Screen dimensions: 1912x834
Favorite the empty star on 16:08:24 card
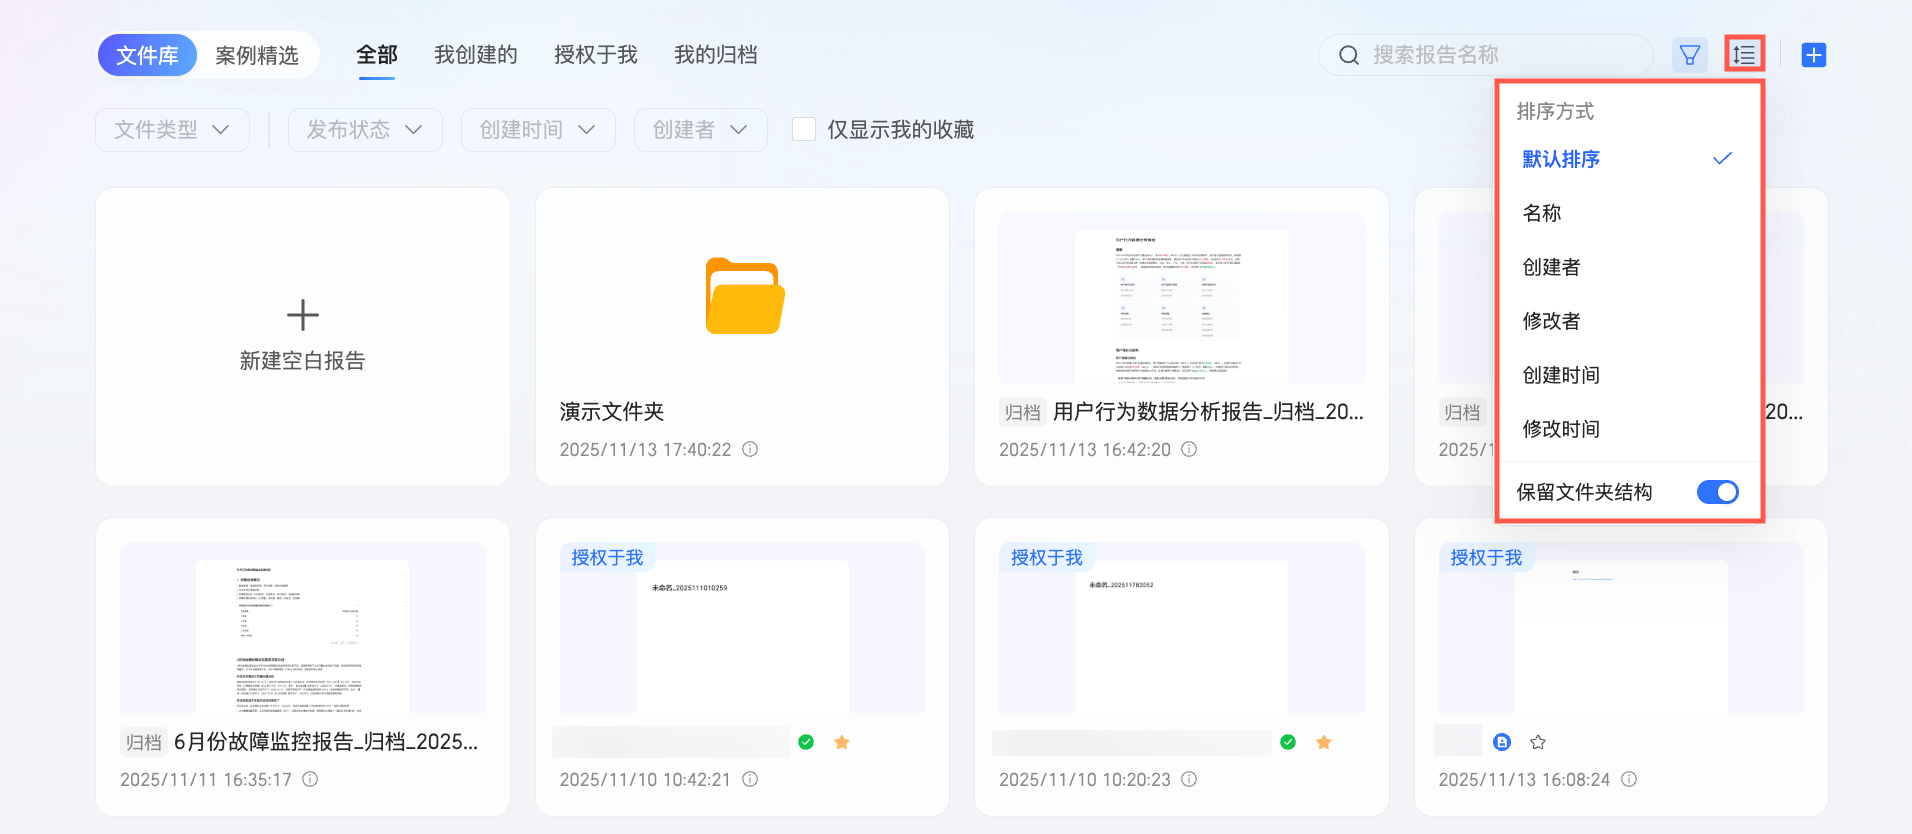pyautogui.click(x=1538, y=742)
